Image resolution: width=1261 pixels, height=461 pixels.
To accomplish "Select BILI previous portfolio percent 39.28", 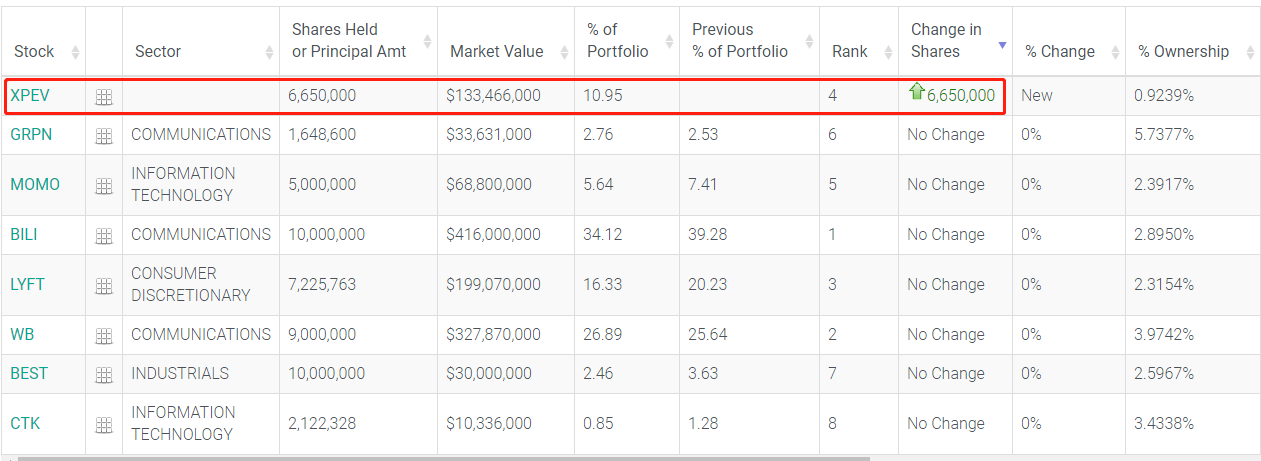I will 707,234.
